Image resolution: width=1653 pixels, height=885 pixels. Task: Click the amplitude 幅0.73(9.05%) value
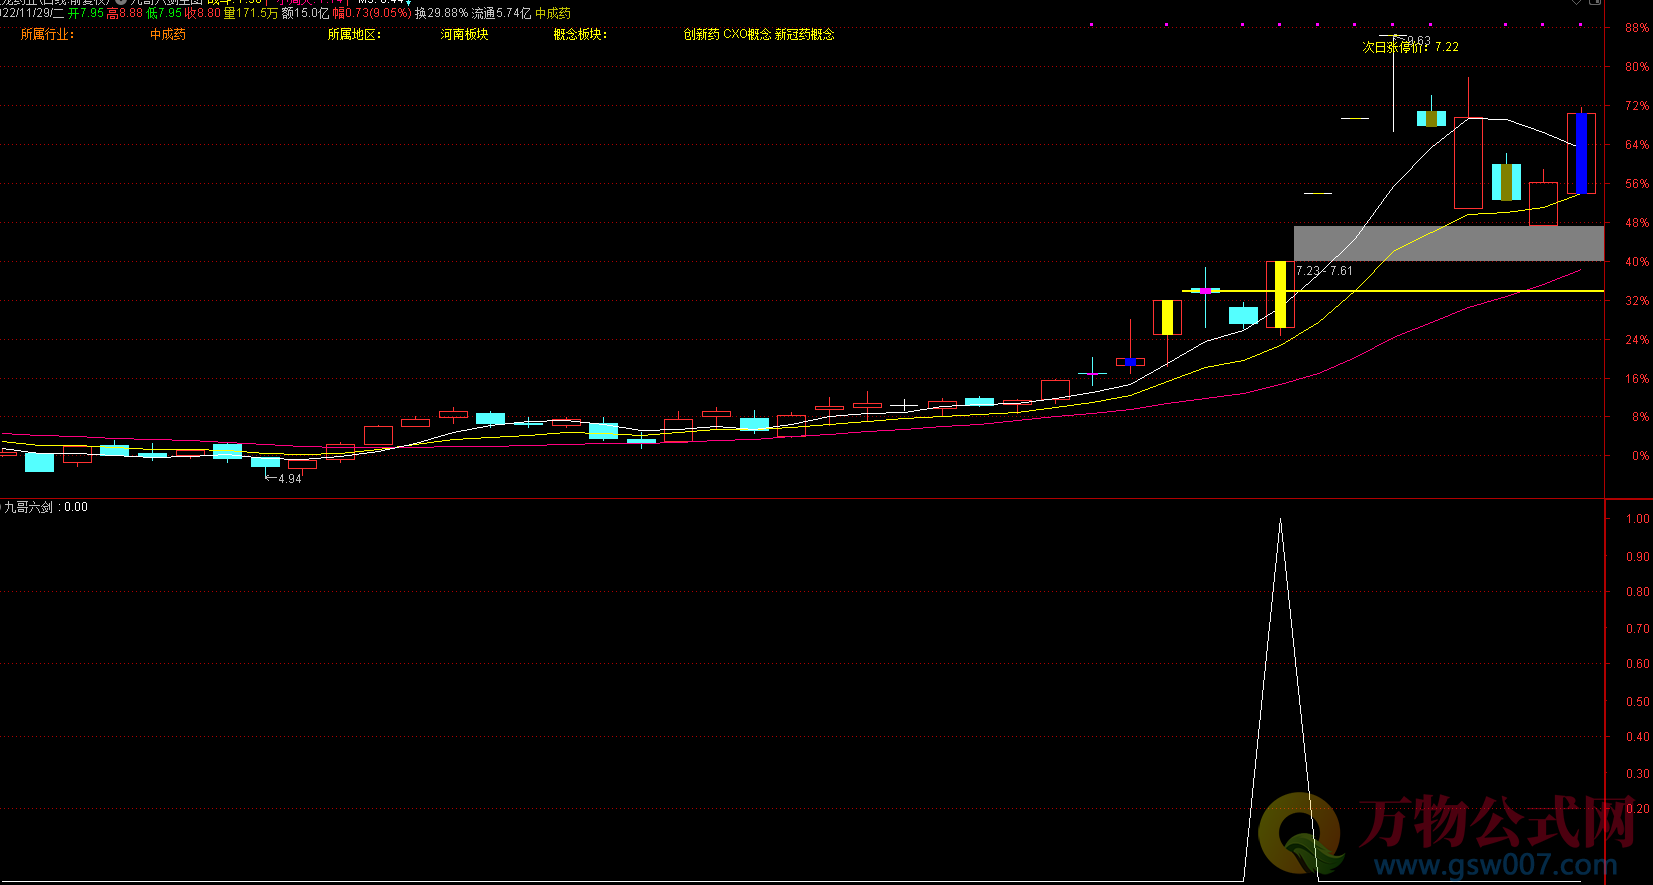coord(372,13)
